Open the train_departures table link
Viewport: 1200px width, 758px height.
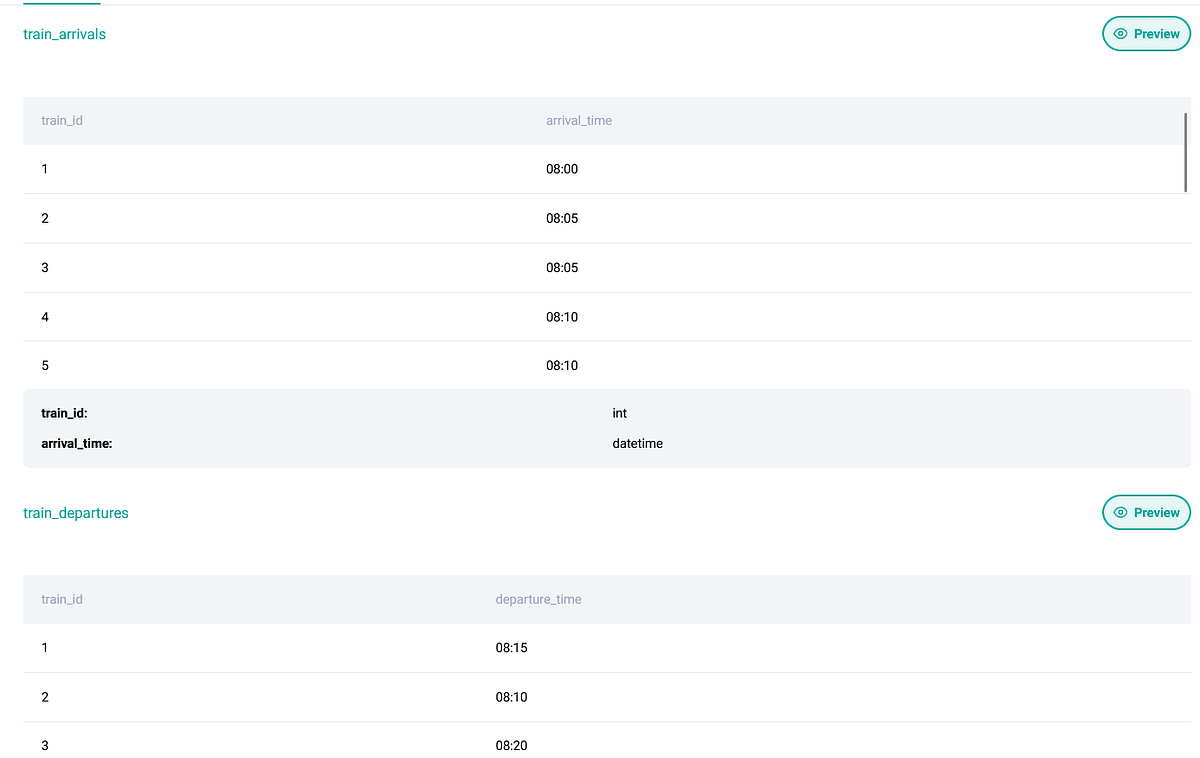coord(76,513)
